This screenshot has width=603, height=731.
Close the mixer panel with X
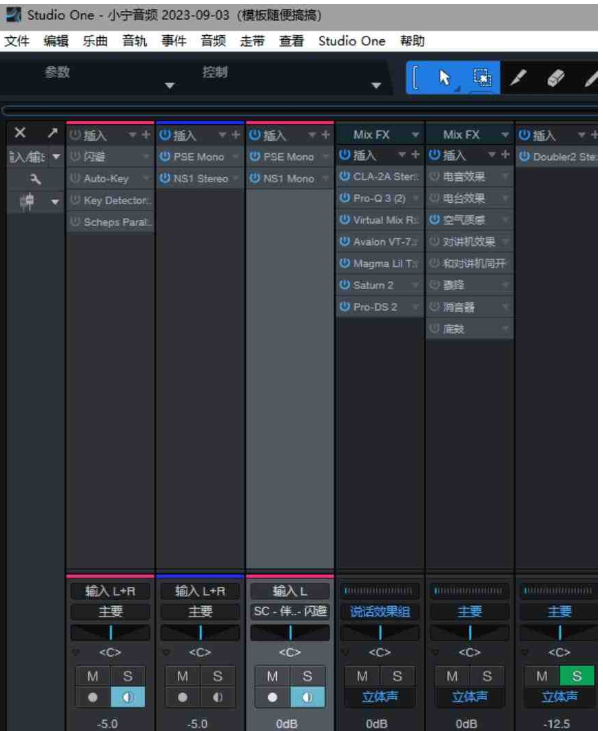tap(20, 133)
